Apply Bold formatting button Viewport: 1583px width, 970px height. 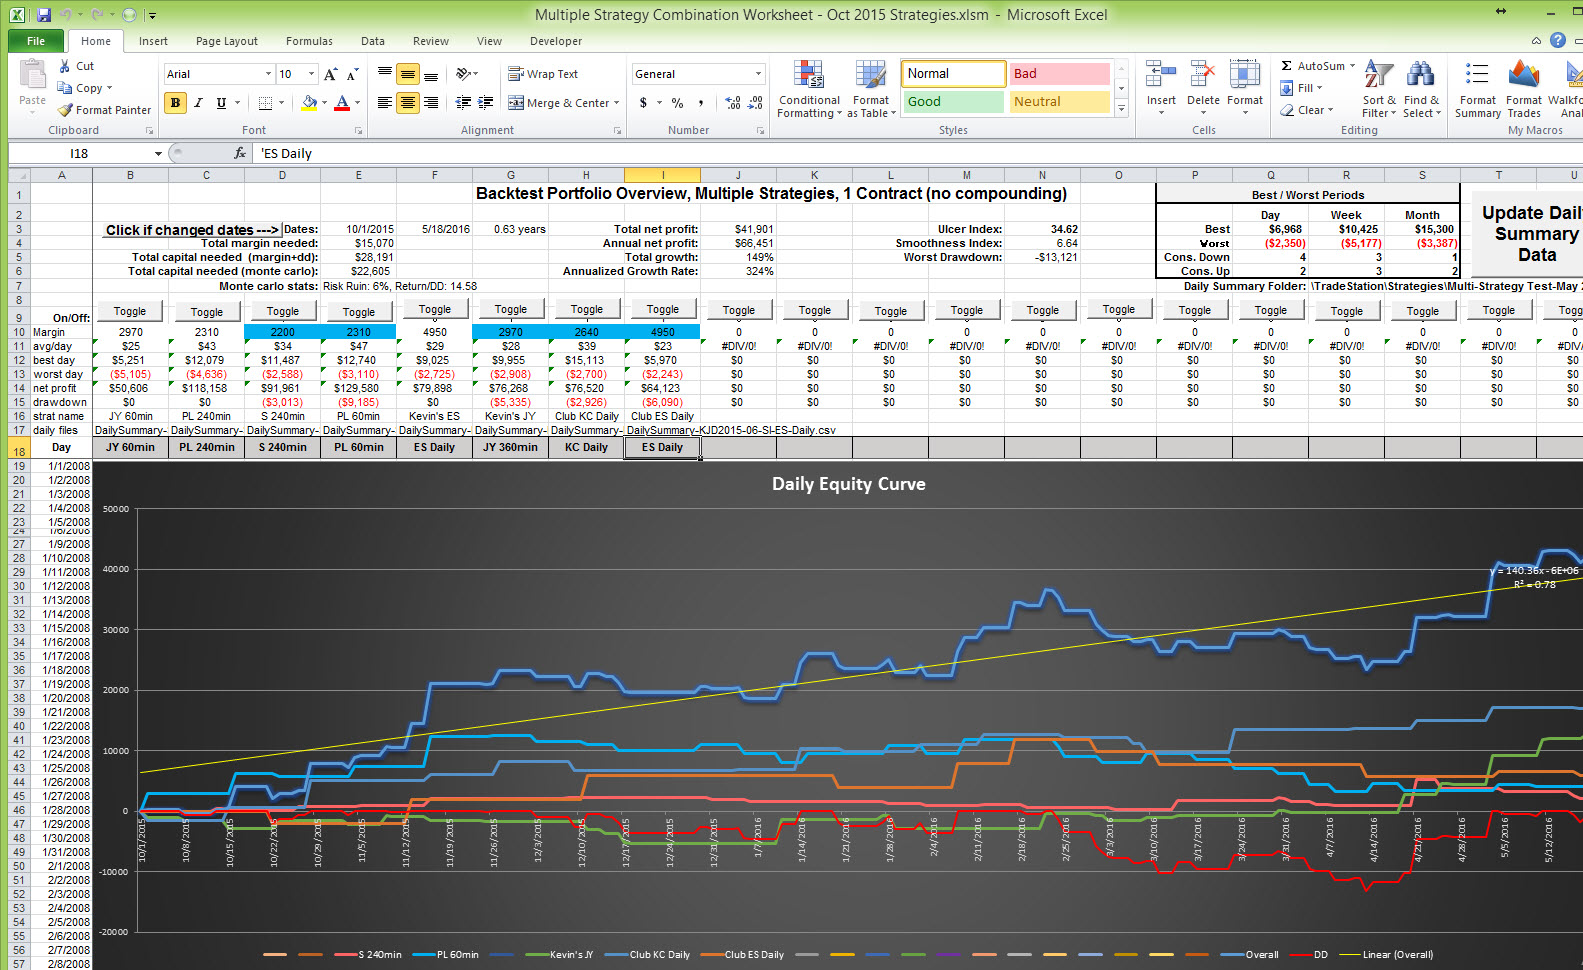(x=176, y=103)
